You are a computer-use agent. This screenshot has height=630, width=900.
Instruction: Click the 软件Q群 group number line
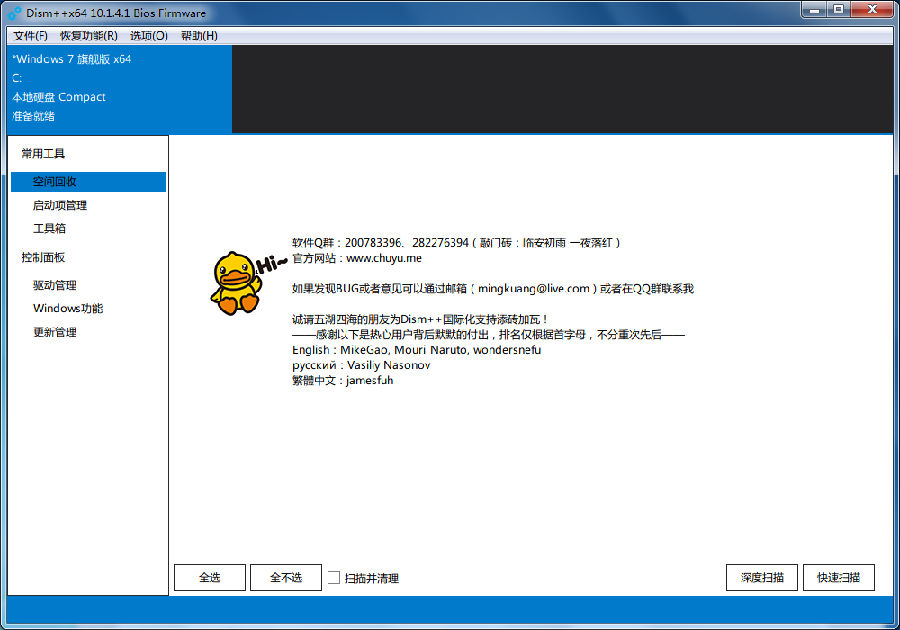456,243
